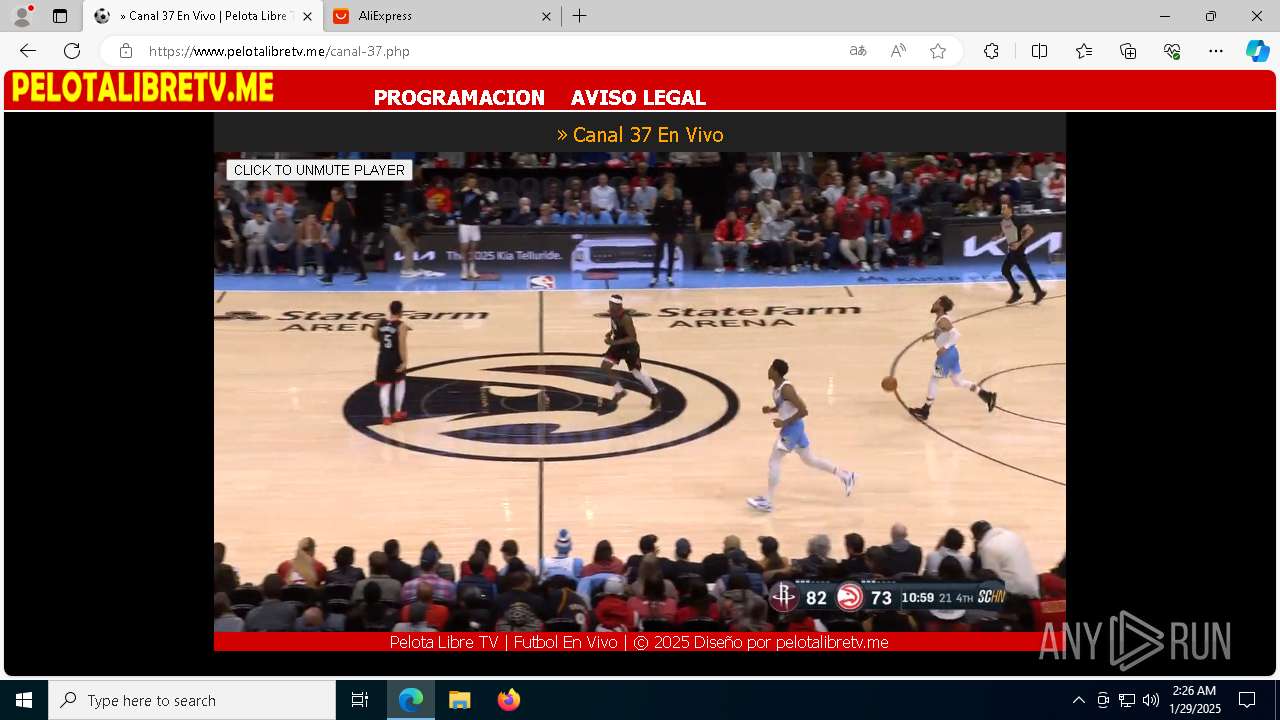Viewport: 1280px width, 720px height.
Task: Click the live basketball video player
Action: tap(640, 392)
